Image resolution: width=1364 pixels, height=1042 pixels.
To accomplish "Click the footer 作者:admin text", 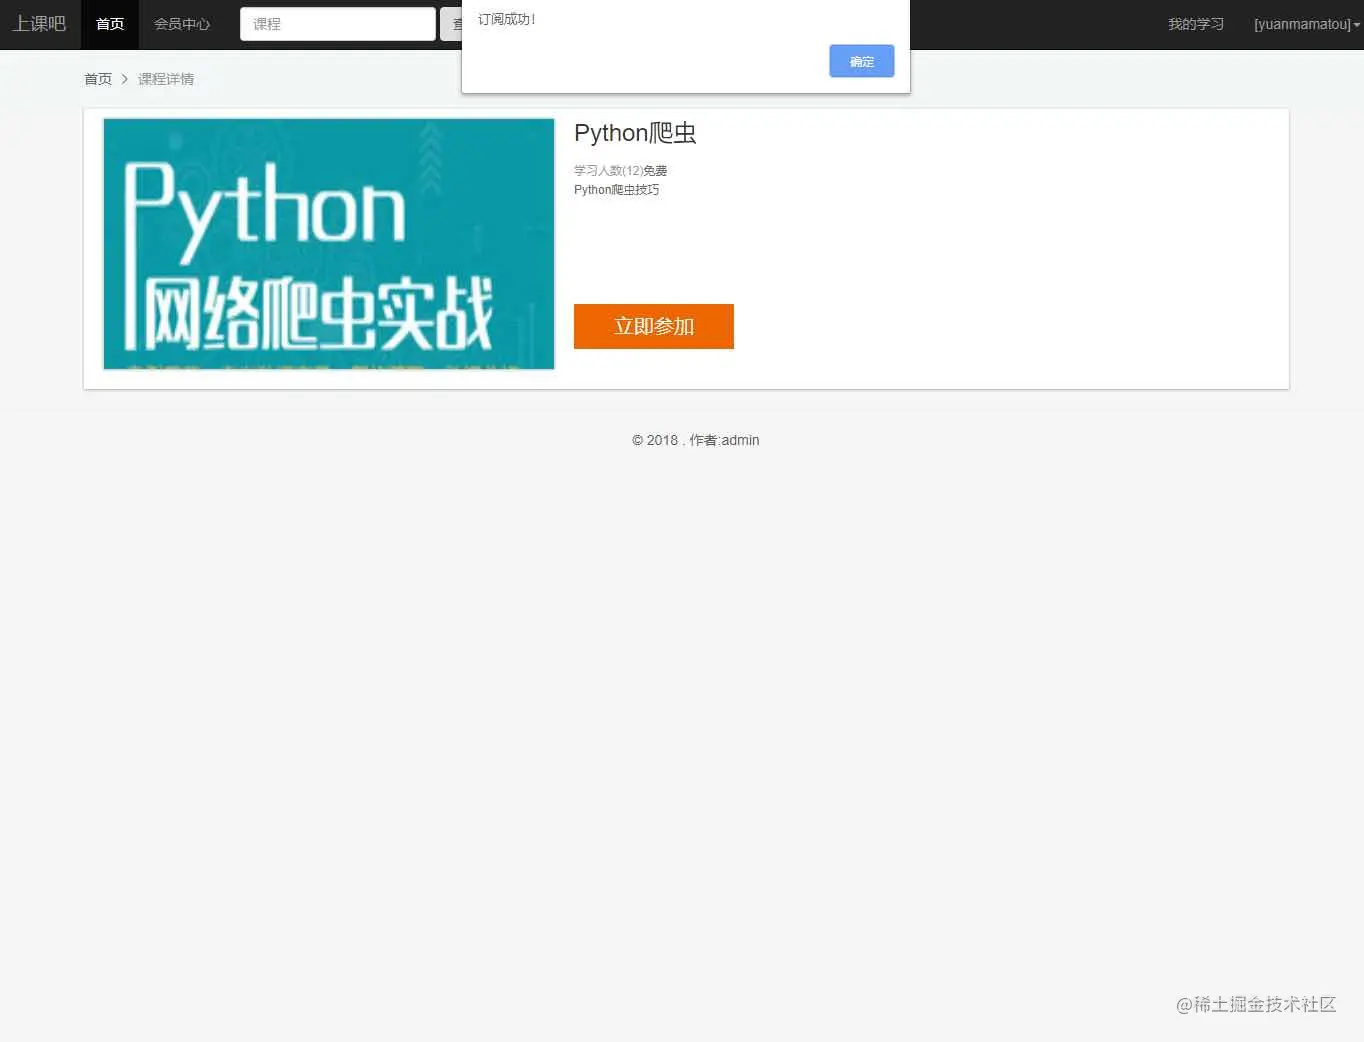I will [724, 440].
